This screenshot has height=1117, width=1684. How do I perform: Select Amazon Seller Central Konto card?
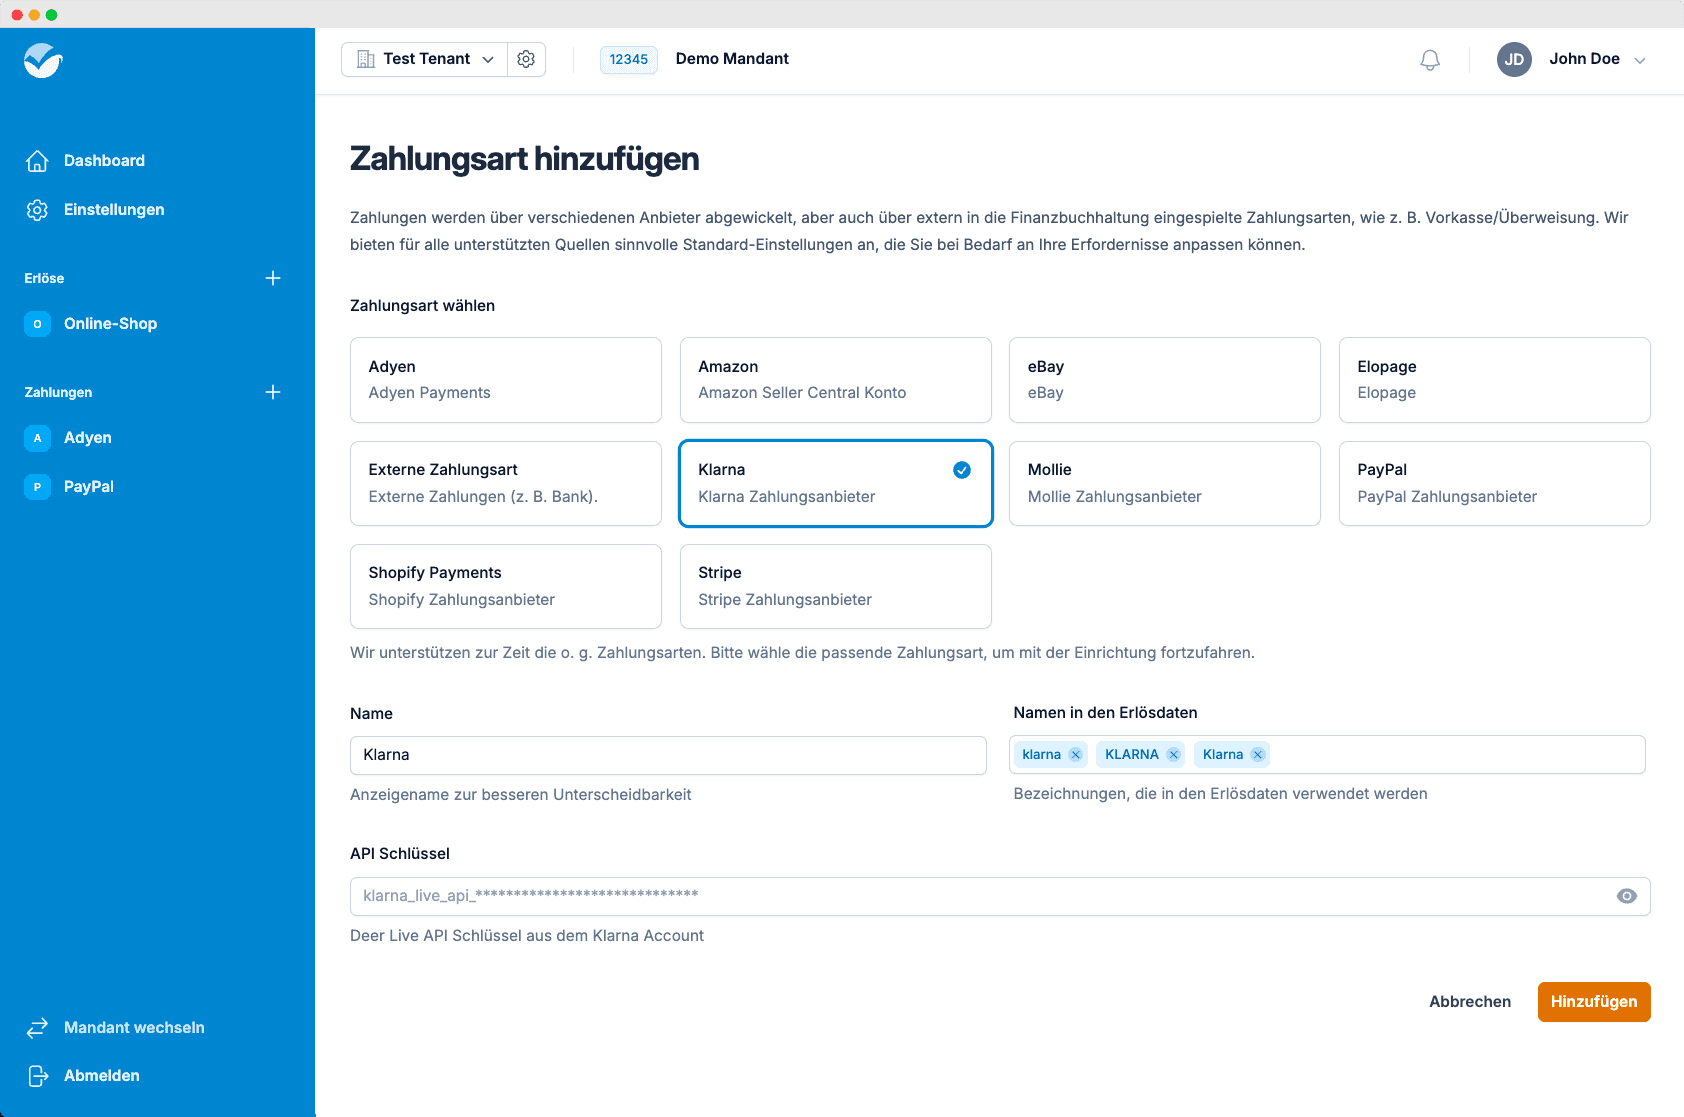(836, 380)
